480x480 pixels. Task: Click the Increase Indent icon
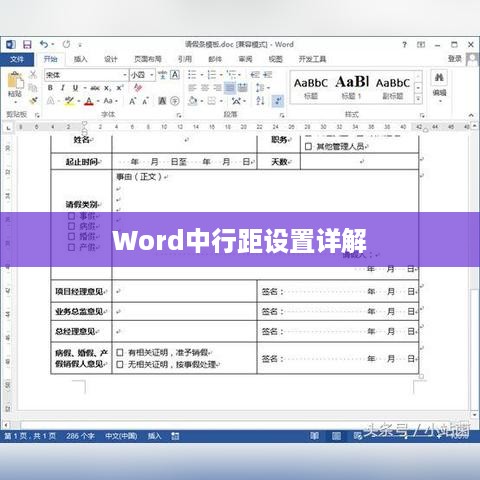tap(268, 75)
